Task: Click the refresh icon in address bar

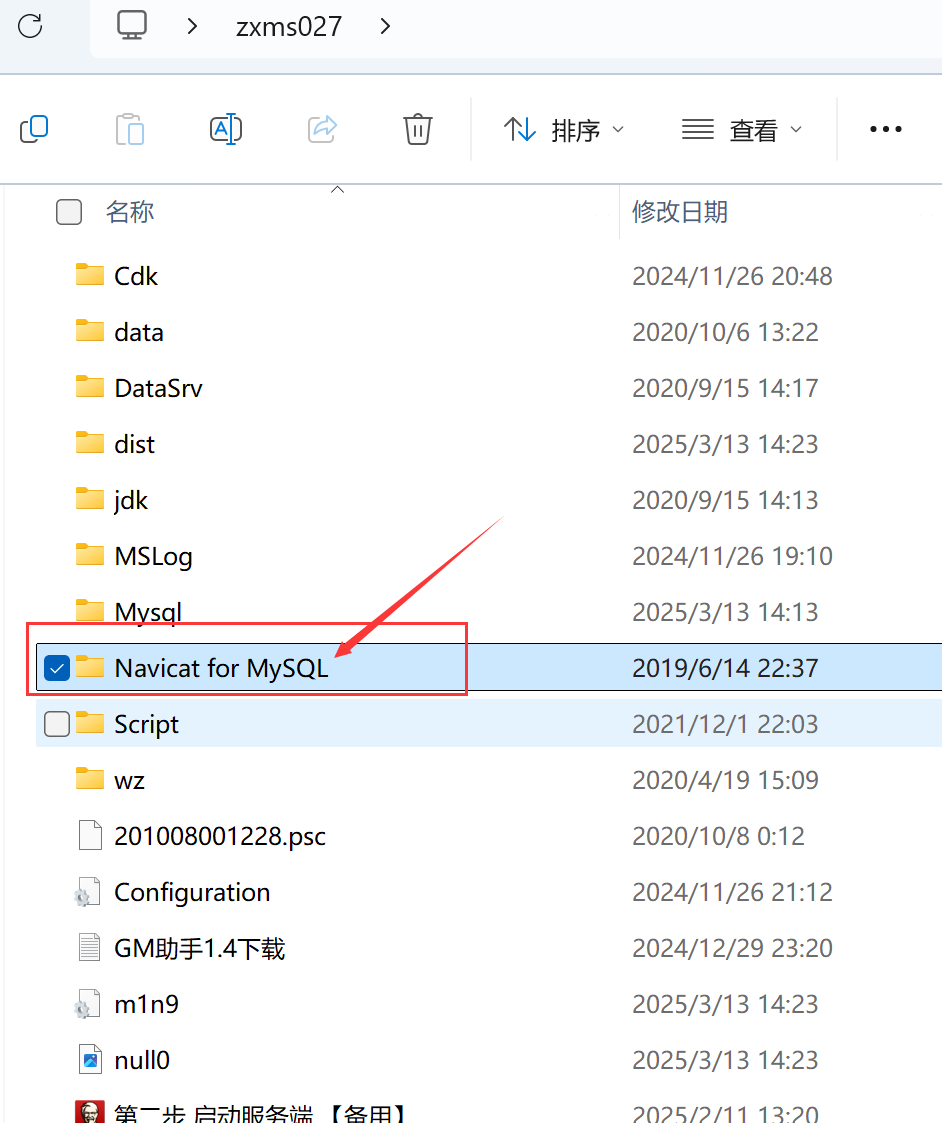Action: (x=30, y=26)
